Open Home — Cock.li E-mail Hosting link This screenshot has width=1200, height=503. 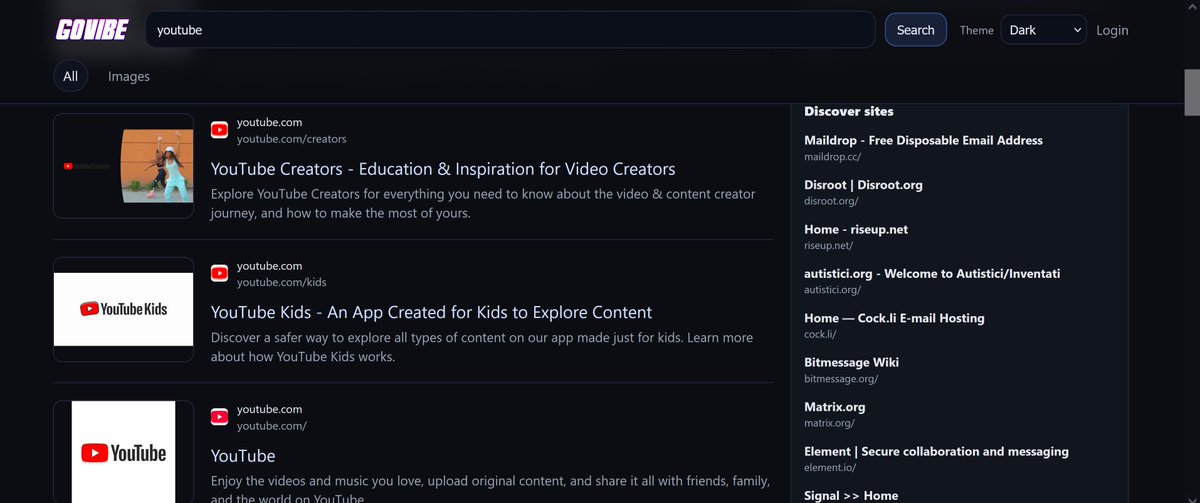pyautogui.click(x=894, y=318)
